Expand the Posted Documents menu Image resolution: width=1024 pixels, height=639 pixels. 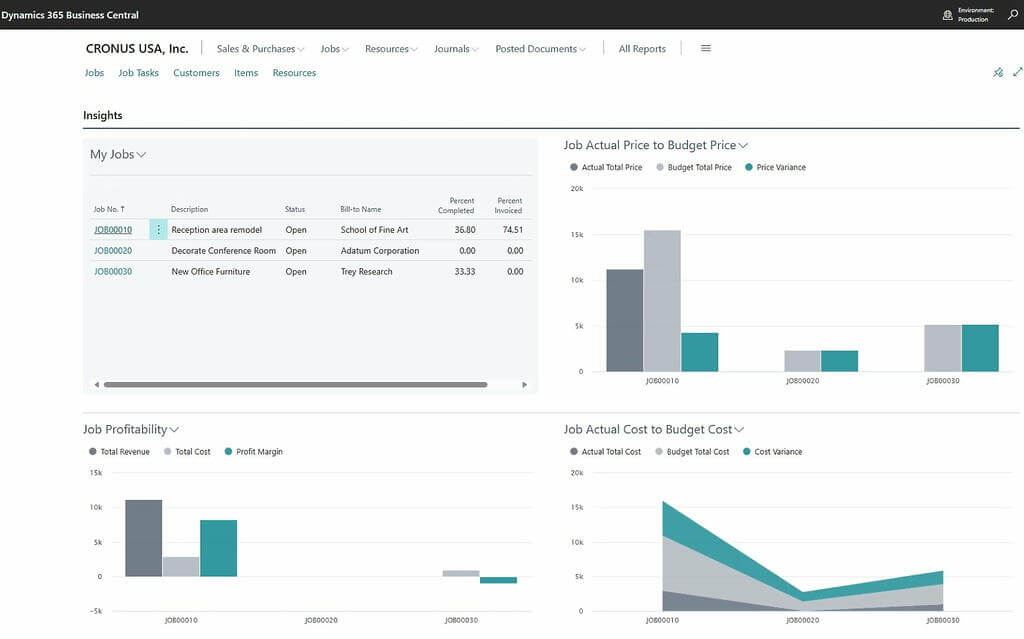coord(540,49)
